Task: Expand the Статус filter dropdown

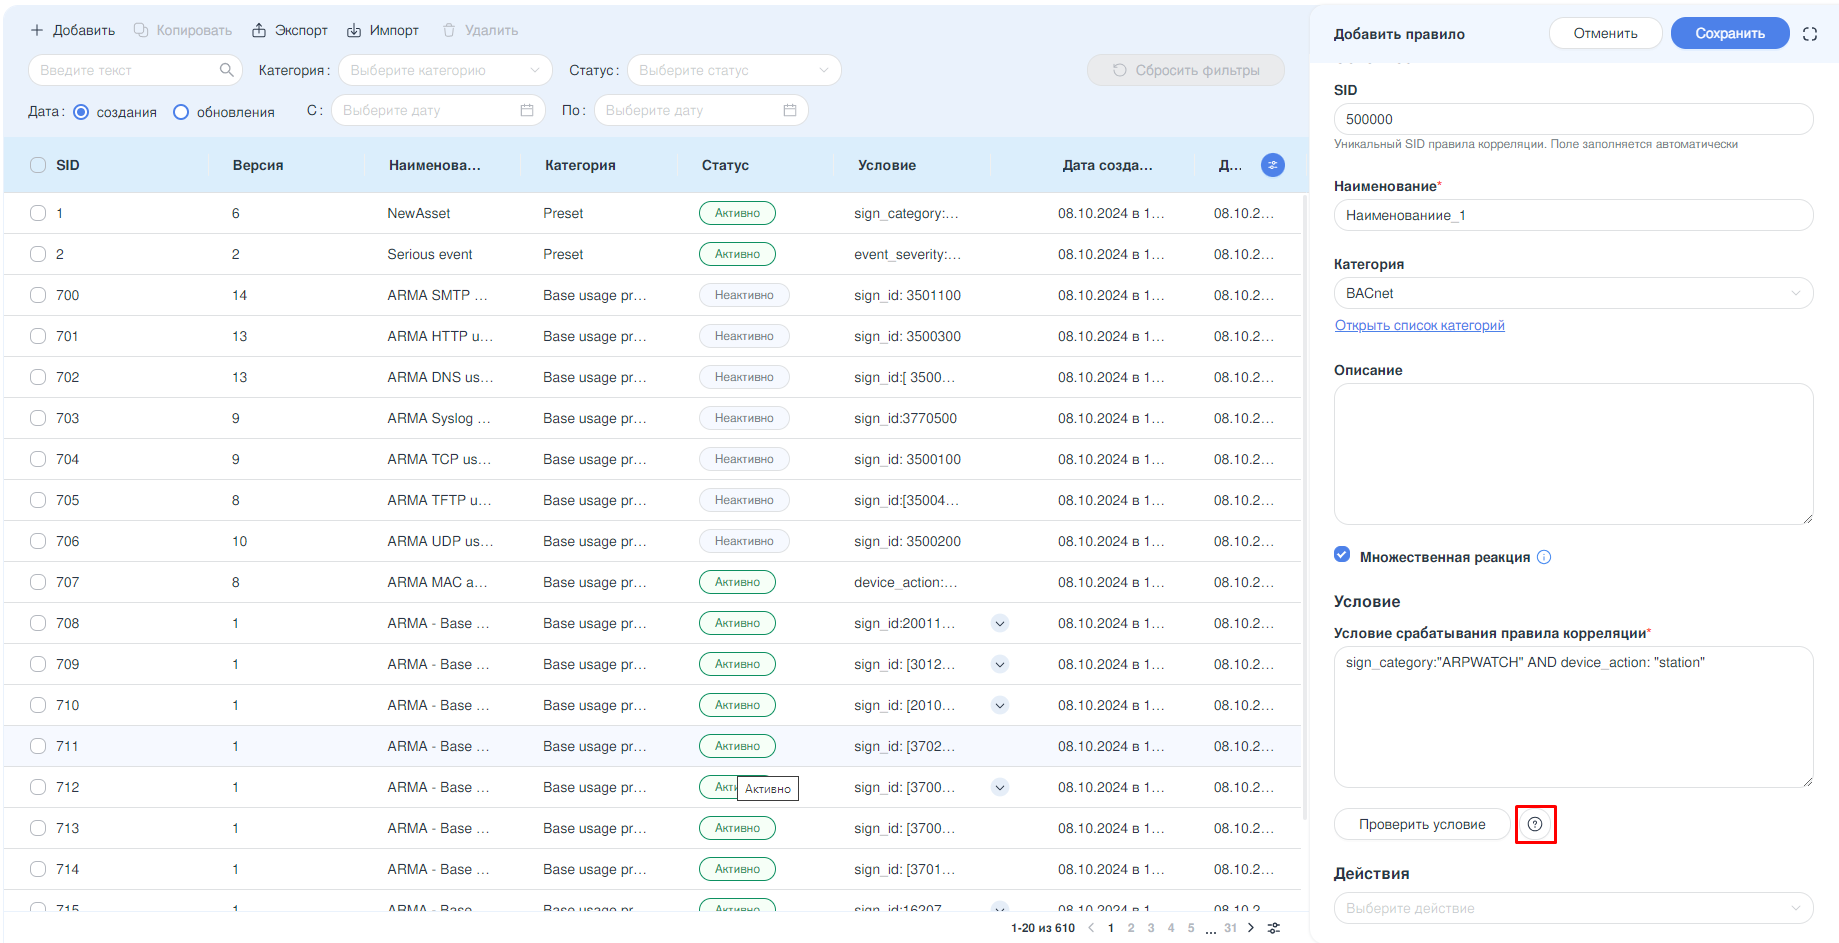Action: [x=733, y=70]
